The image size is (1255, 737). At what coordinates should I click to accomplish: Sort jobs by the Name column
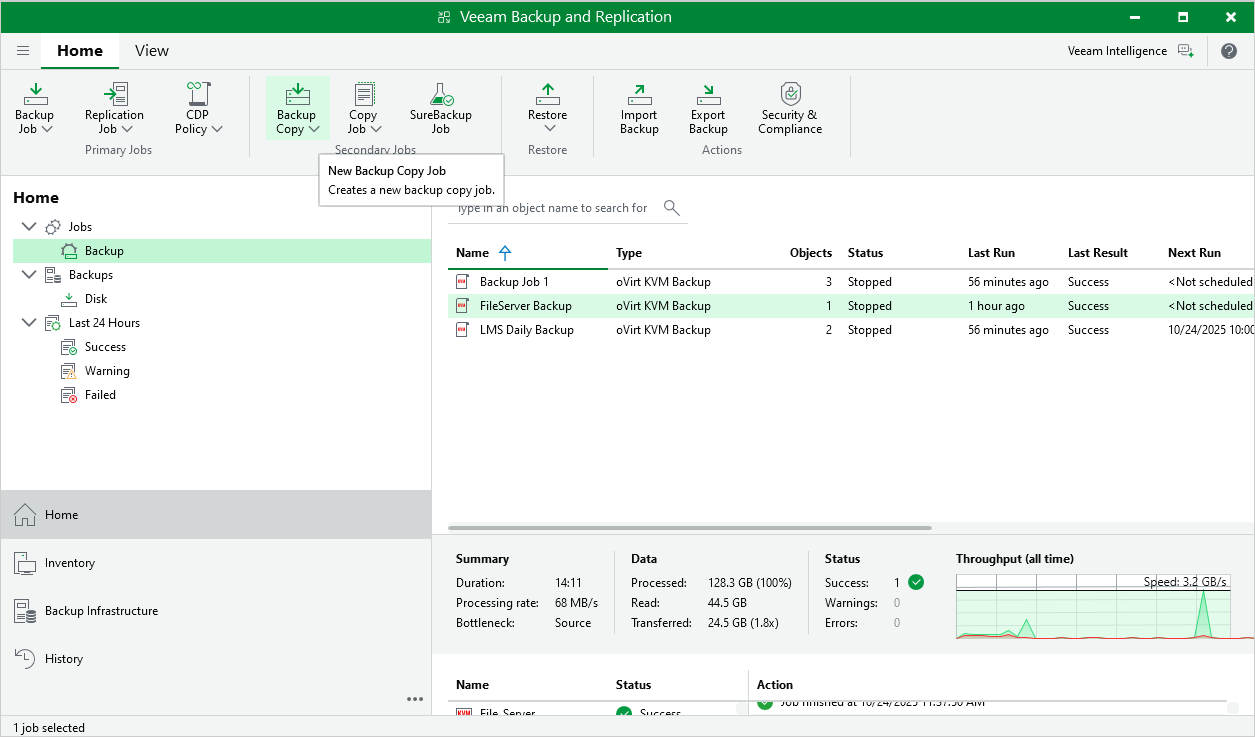[x=470, y=252]
